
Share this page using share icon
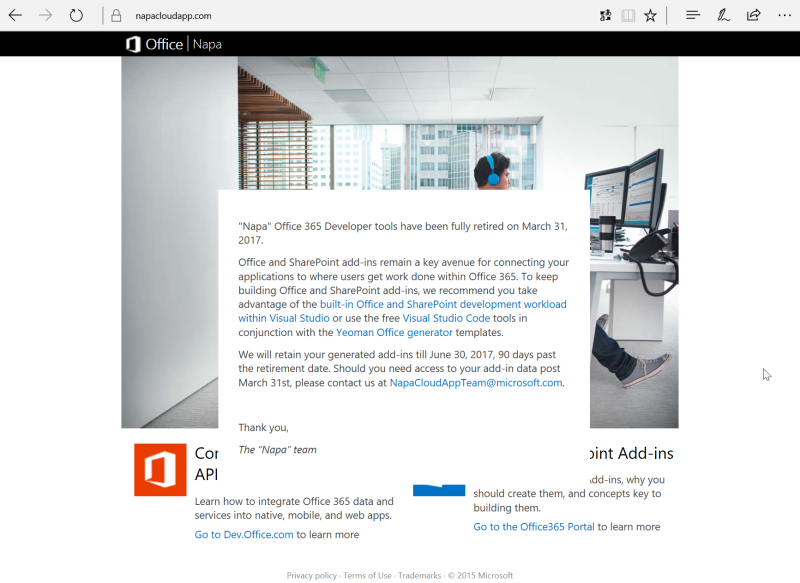click(754, 15)
